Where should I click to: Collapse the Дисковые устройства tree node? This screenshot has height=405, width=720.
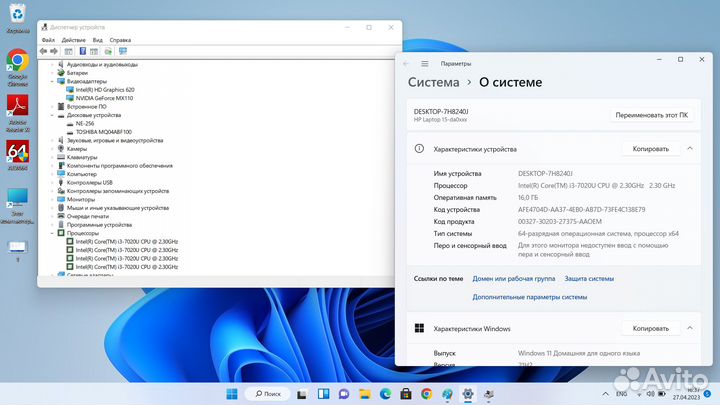coord(52,115)
